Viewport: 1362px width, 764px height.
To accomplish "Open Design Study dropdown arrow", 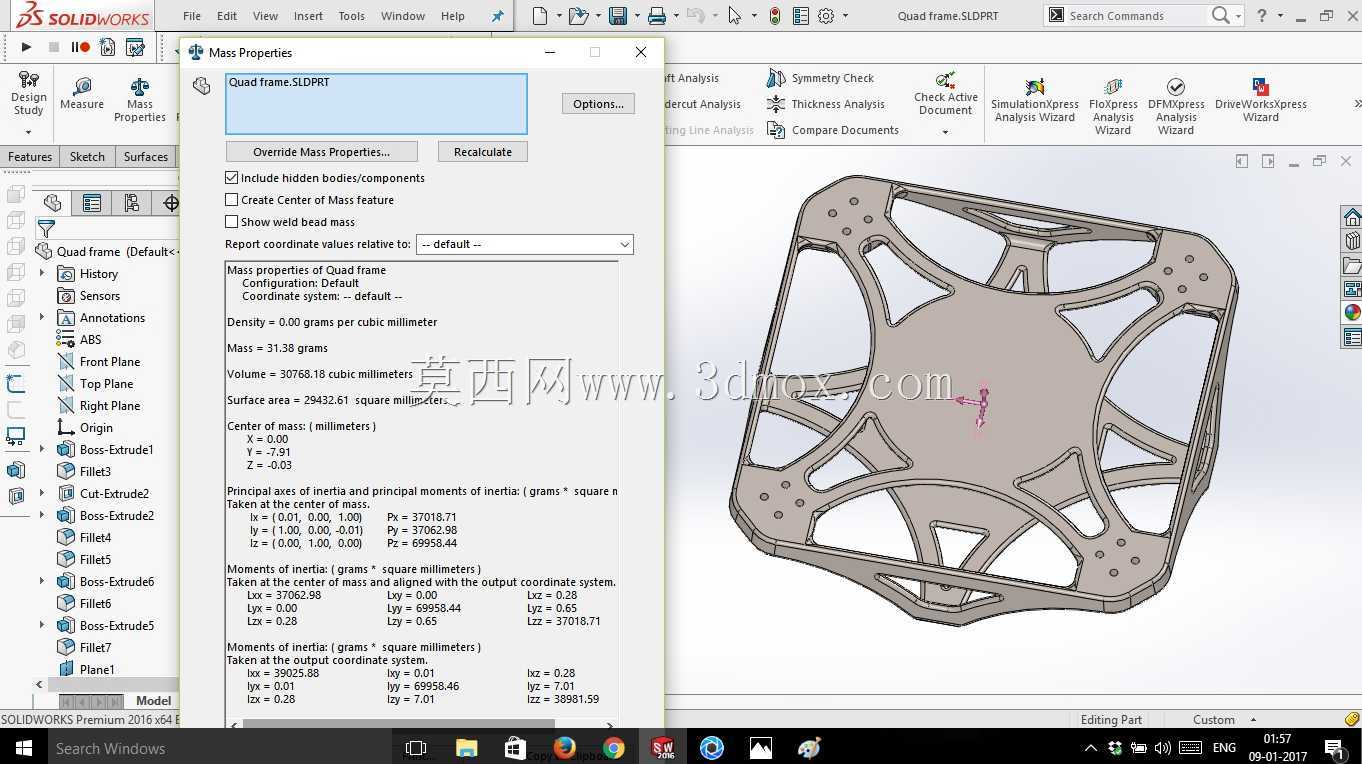I will [x=28, y=132].
